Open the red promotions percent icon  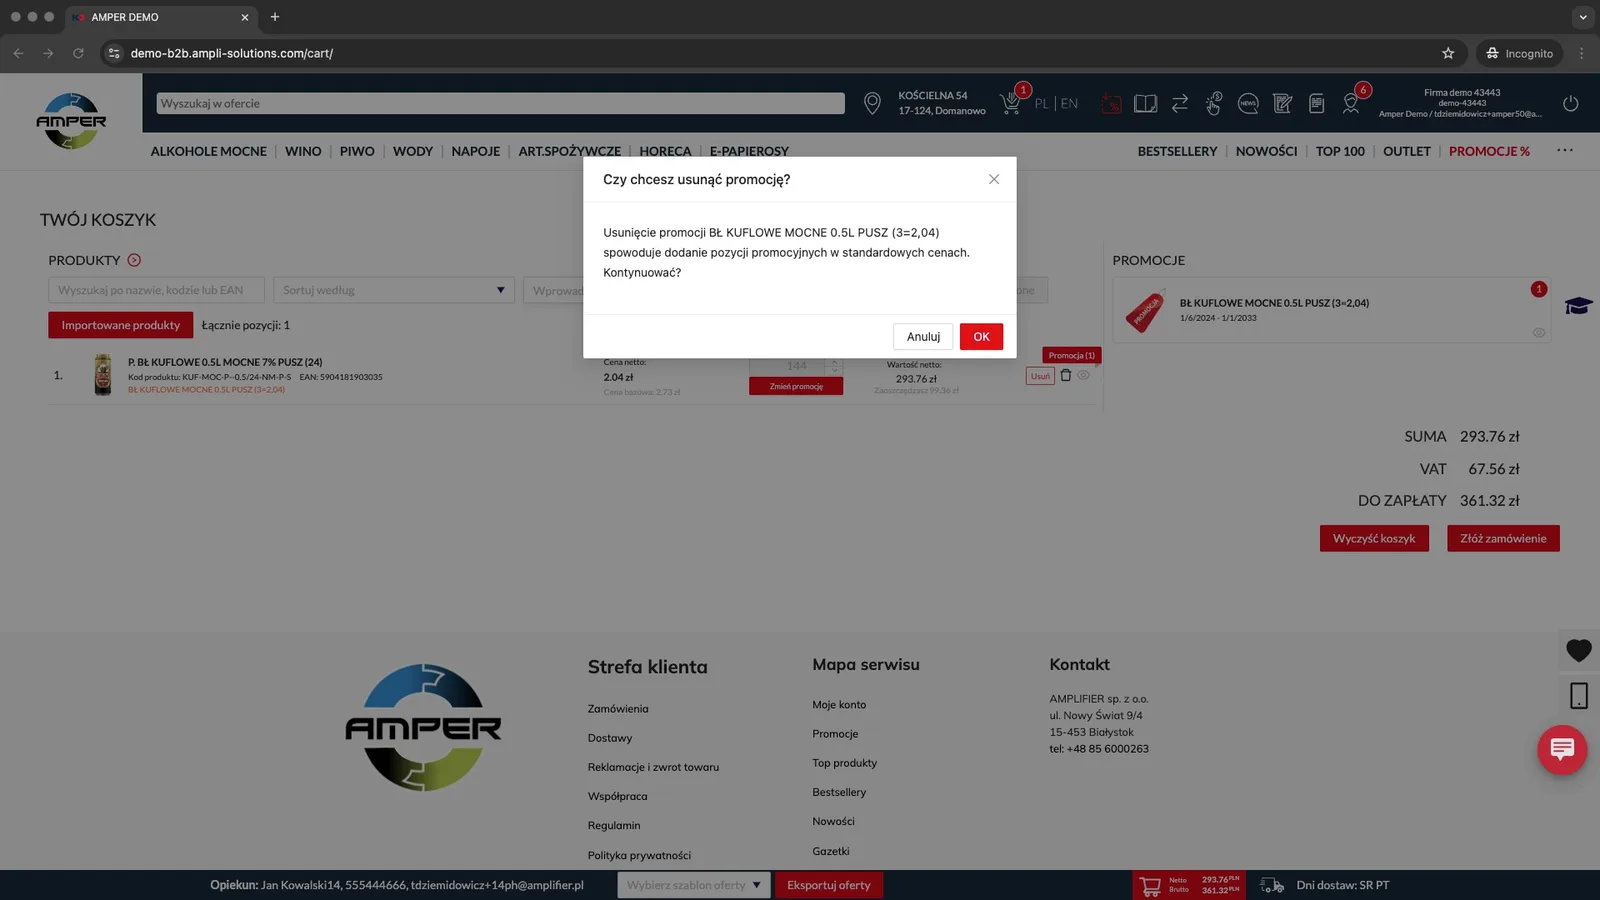(1111, 103)
